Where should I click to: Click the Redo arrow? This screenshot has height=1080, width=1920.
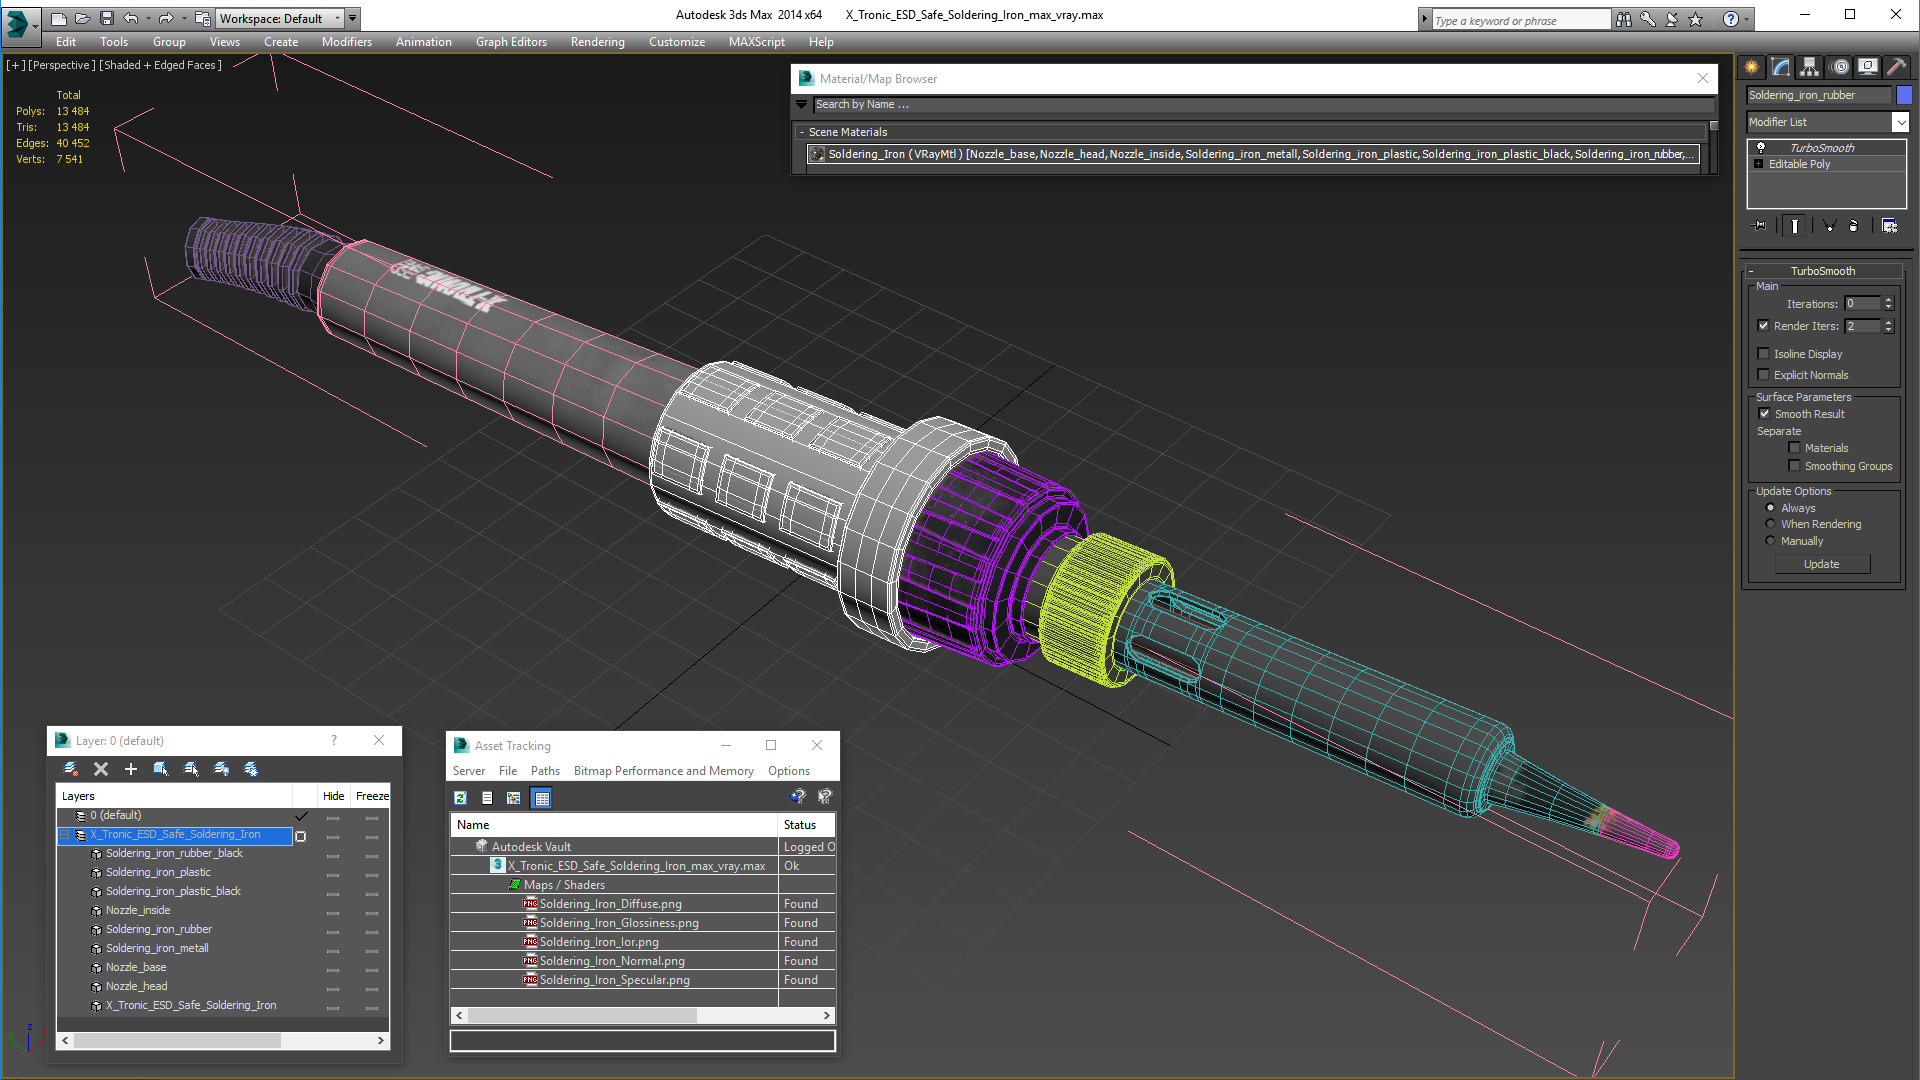(x=166, y=18)
